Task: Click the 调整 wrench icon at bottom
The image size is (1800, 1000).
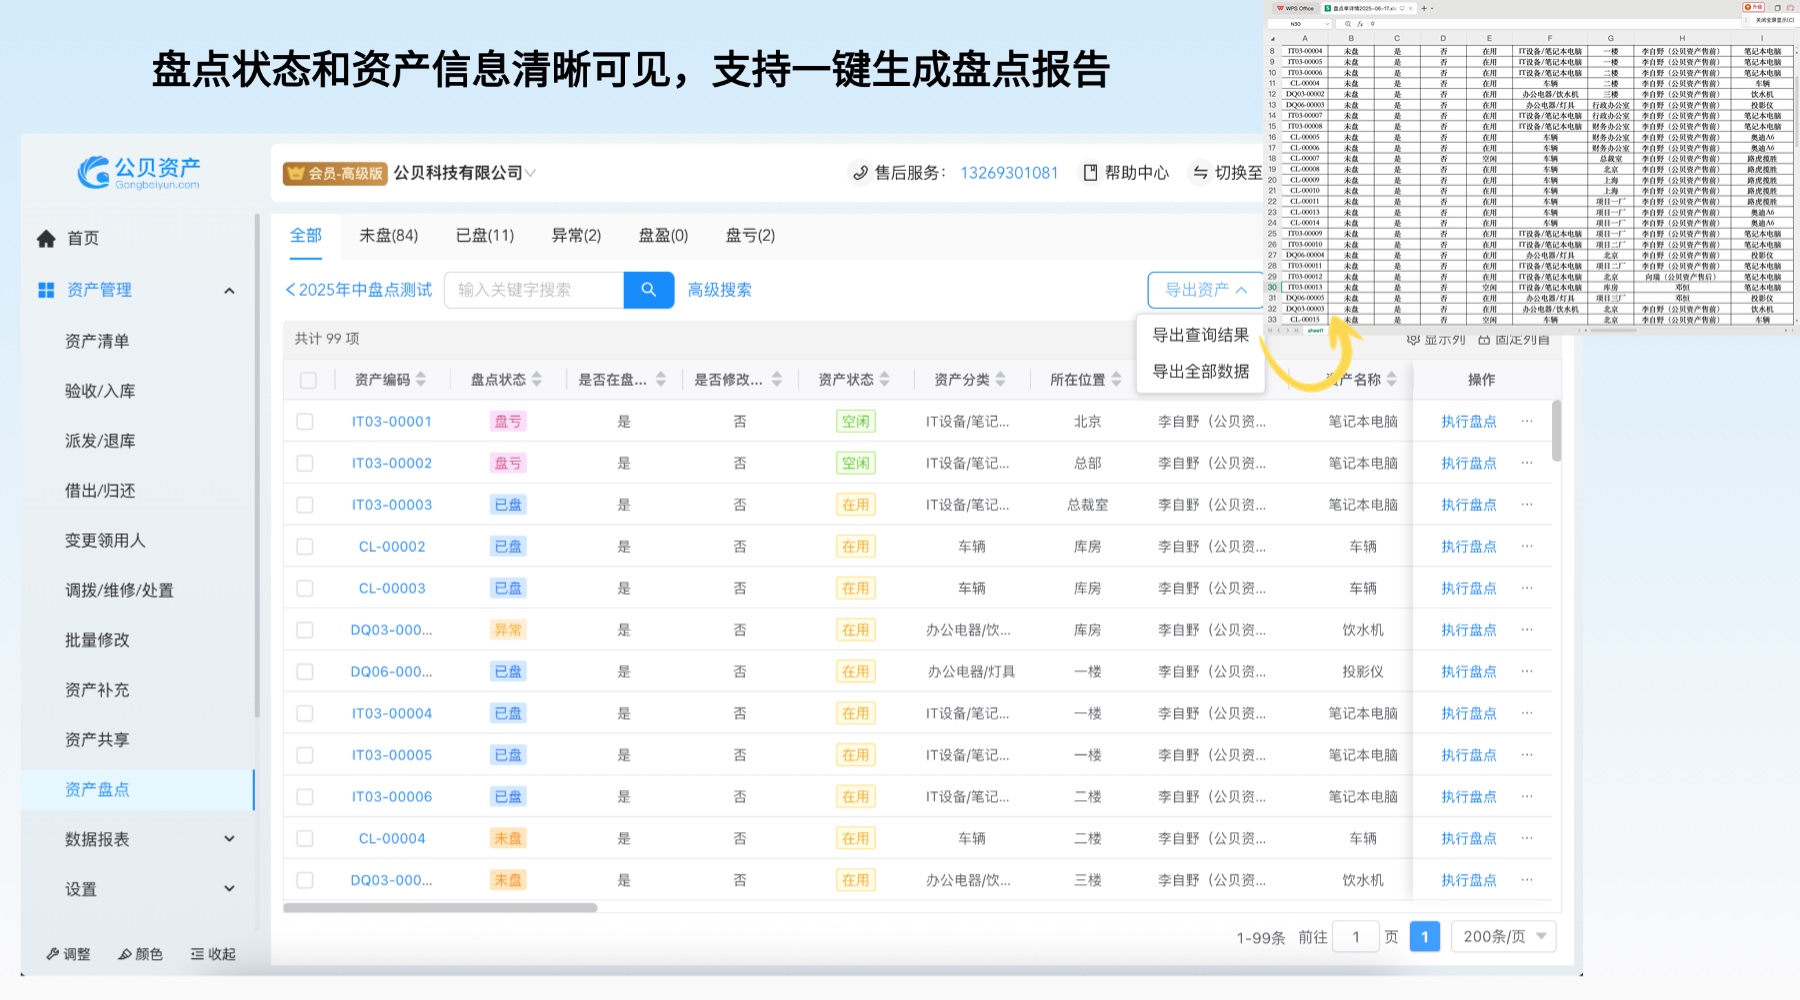Action: pyautogui.click(x=53, y=954)
